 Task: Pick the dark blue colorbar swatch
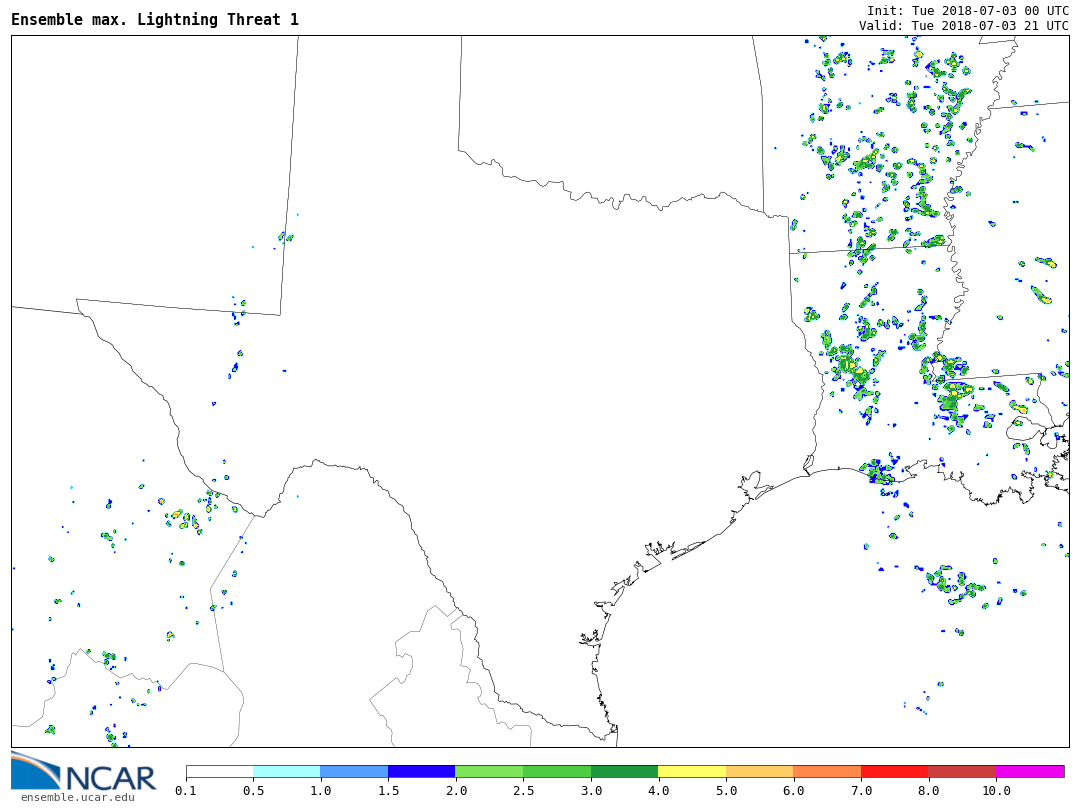[421, 772]
